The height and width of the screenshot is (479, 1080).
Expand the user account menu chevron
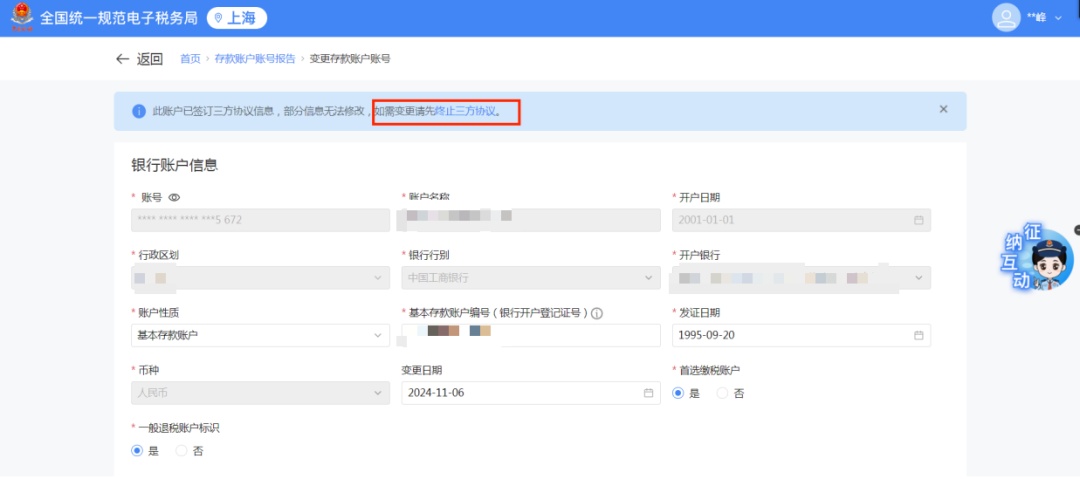click(1059, 18)
